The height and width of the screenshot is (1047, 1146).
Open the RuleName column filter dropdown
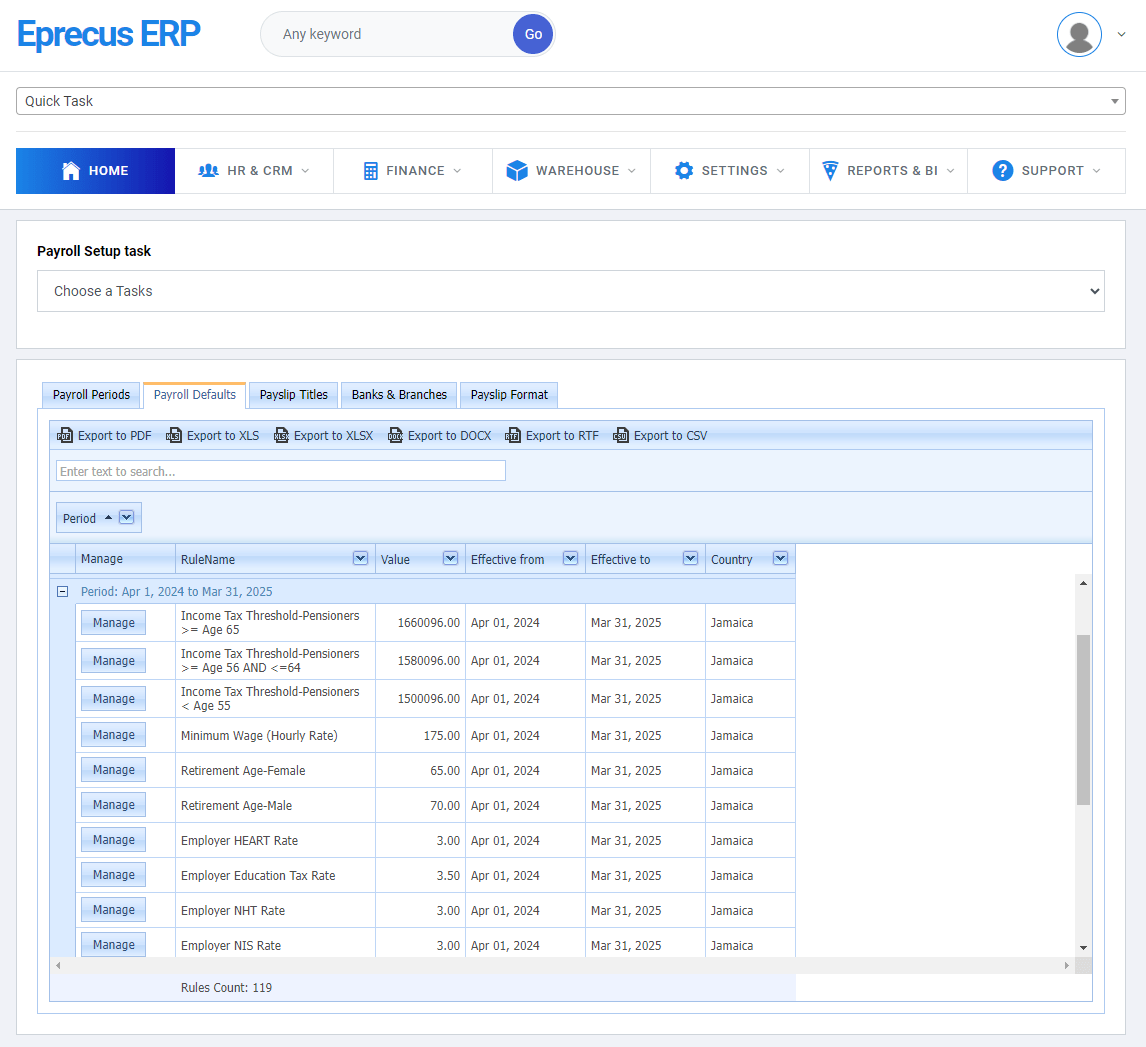360,558
